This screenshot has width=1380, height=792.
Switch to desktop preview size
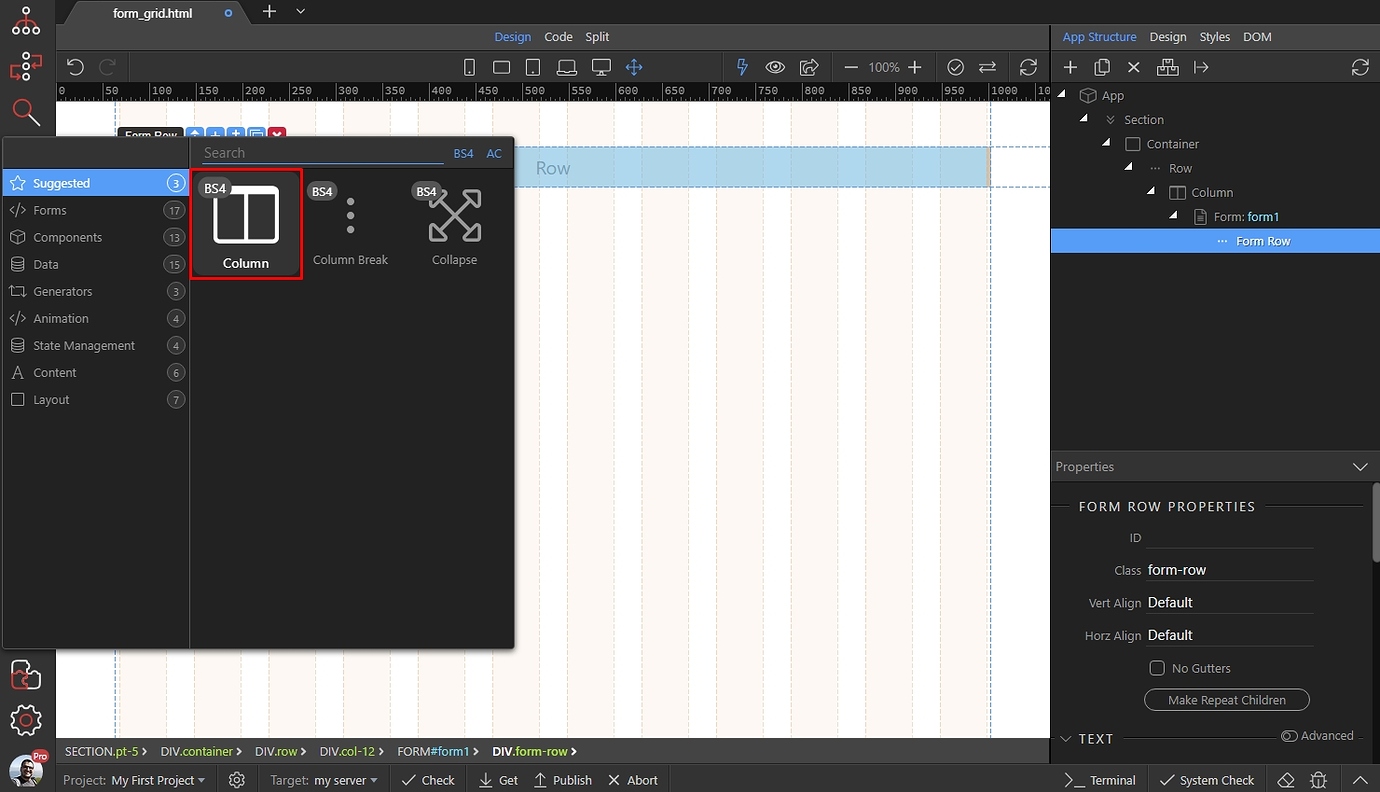600,66
